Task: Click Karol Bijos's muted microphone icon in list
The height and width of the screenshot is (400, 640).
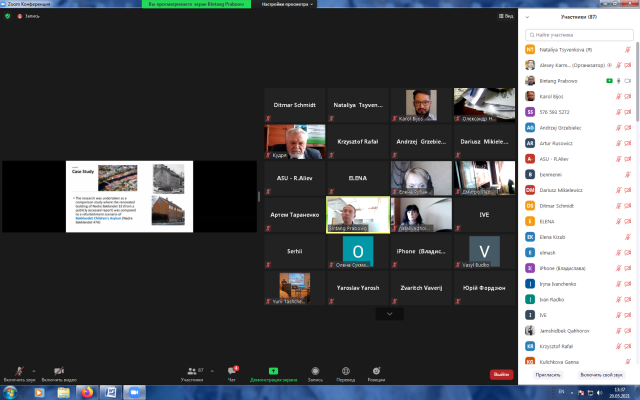Action: click(x=619, y=97)
